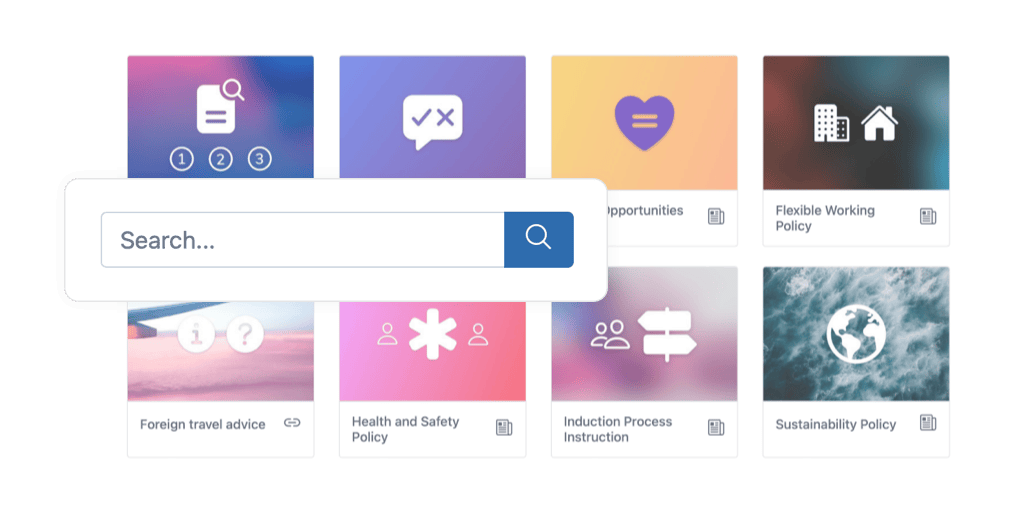
Task: Select the globe ocean thumbnail
Action: pyautogui.click(x=856, y=334)
